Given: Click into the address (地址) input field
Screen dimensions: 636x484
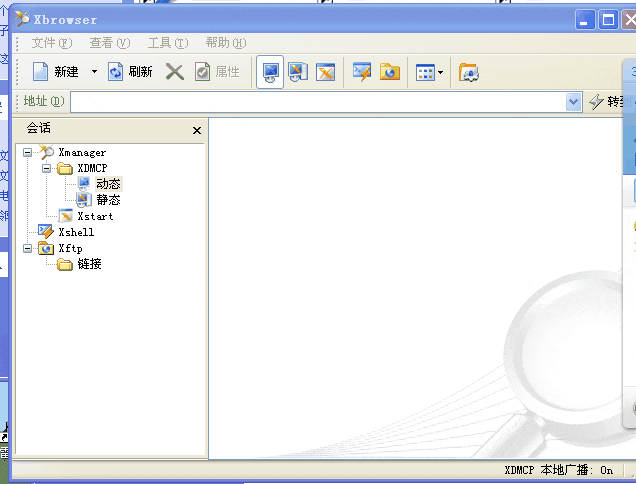Looking at the screenshot, I should point(318,102).
